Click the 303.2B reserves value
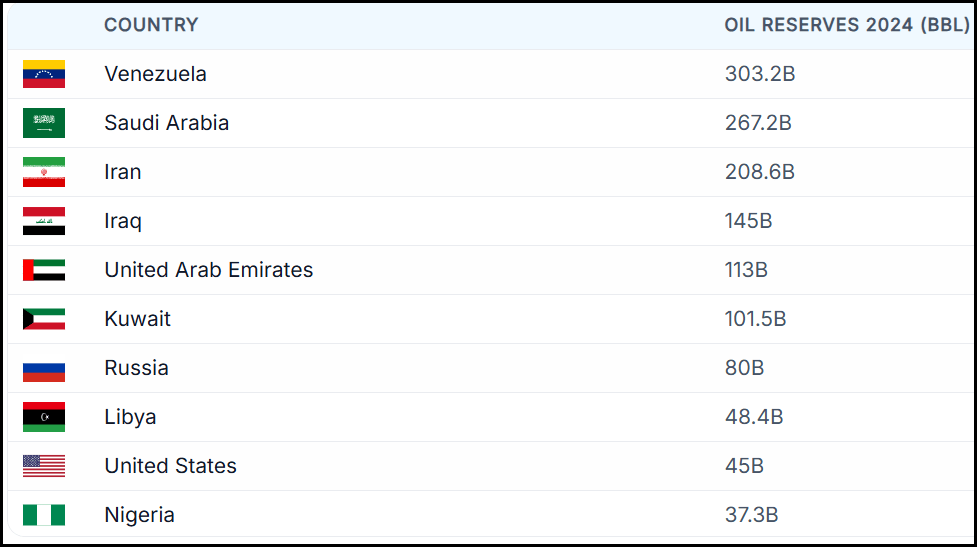This screenshot has width=977, height=547. pos(759,74)
